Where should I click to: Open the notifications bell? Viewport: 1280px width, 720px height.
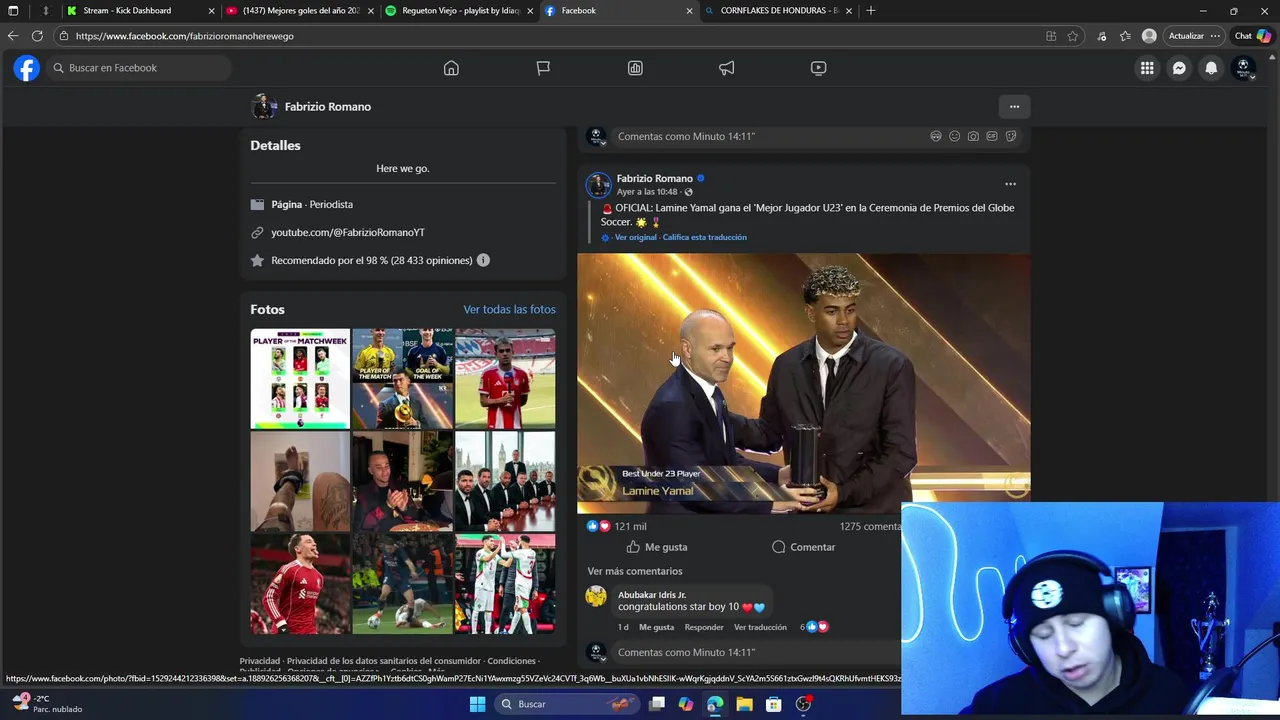[x=1211, y=68]
